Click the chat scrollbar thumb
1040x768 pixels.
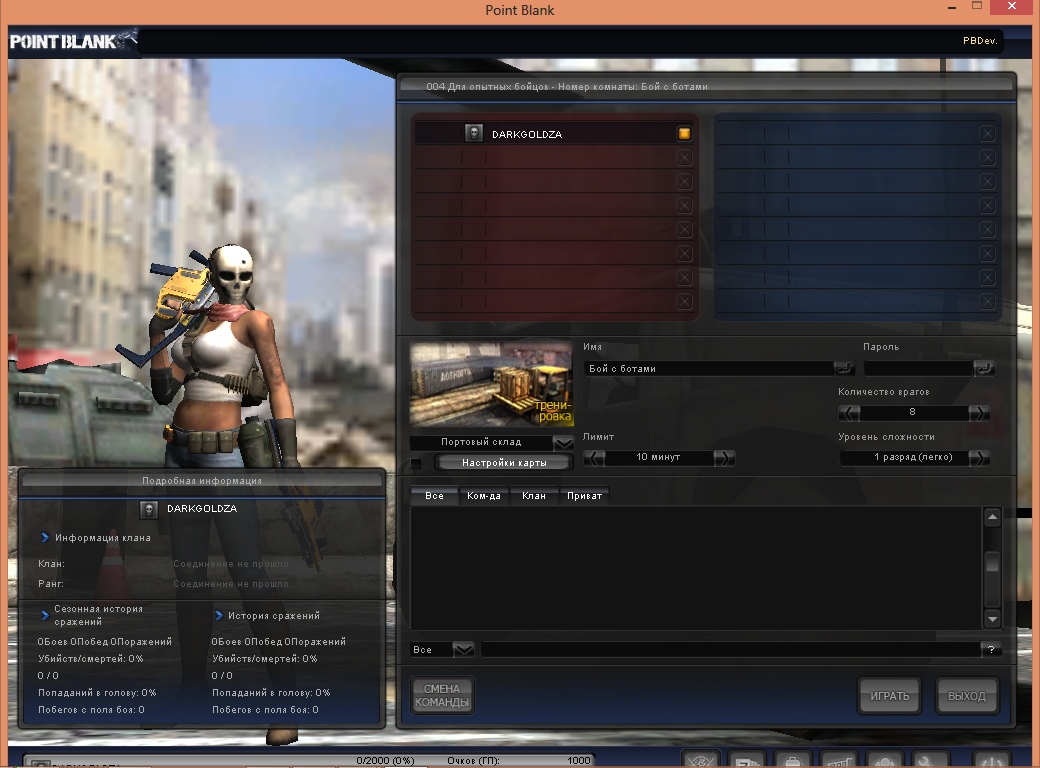click(x=992, y=562)
